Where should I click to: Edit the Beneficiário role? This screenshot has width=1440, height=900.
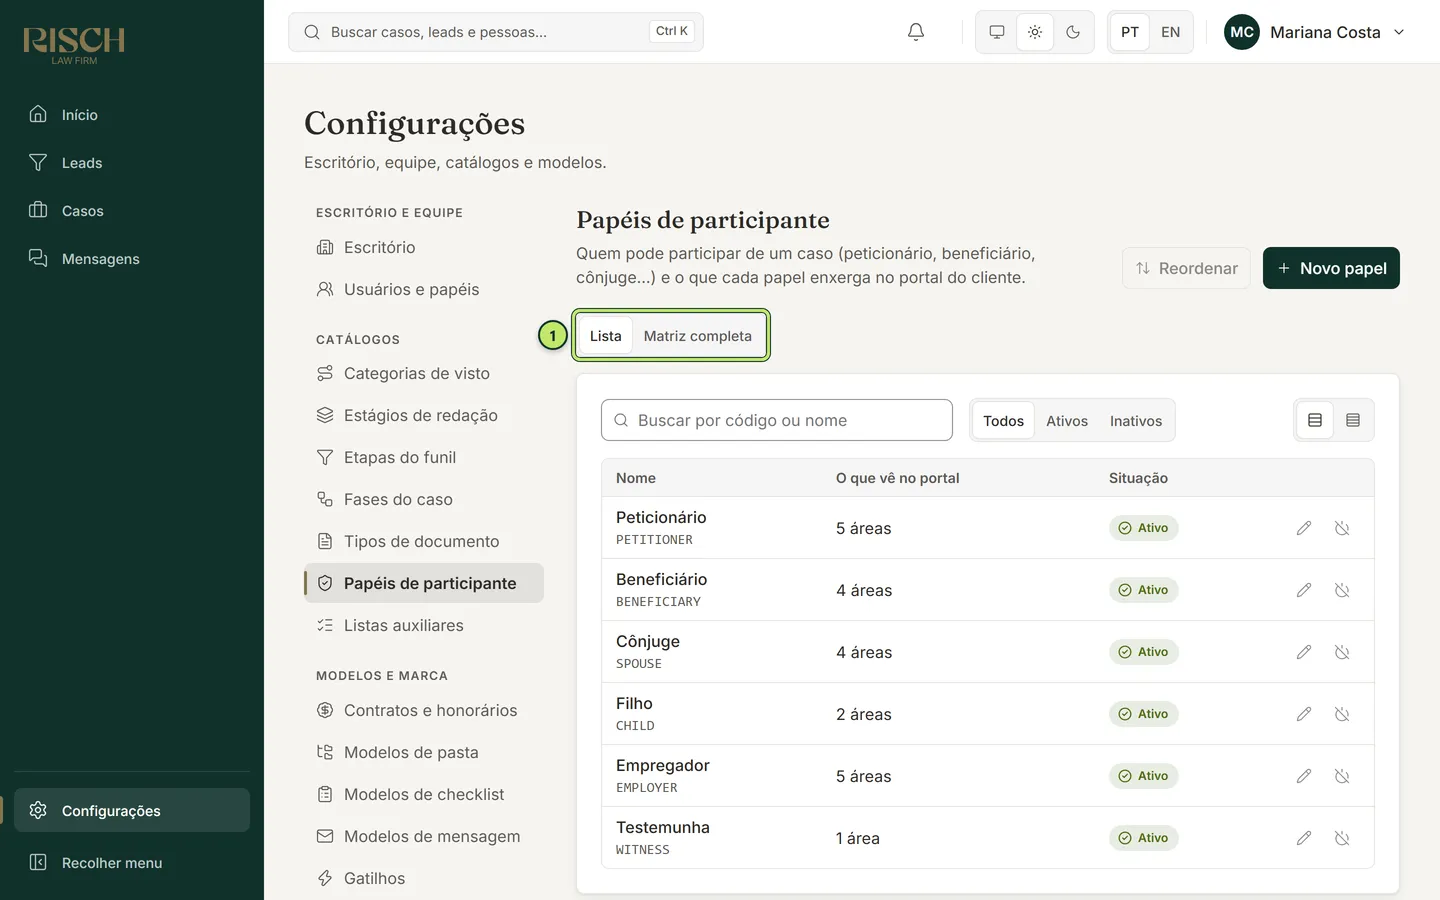pyautogui.click(x=1304, y=590)
